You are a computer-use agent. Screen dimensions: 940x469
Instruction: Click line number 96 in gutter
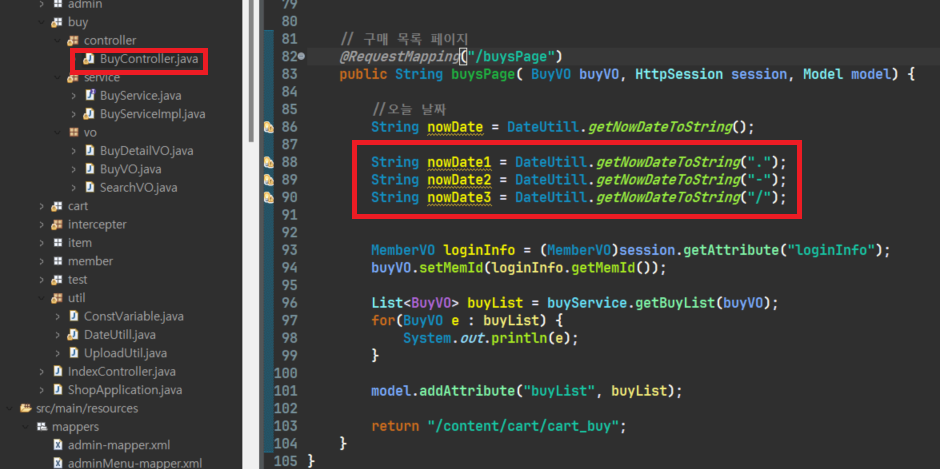tap(290, 303)
